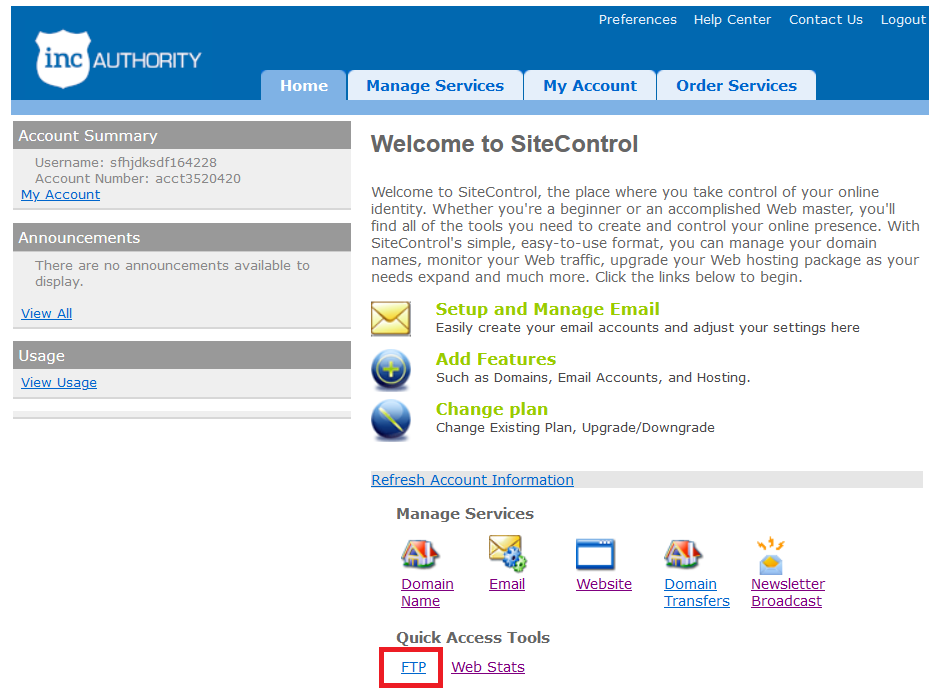Screen dimensions: 929x699
Task: Click the 'no announcements available' message
Action: pos(172,273)
